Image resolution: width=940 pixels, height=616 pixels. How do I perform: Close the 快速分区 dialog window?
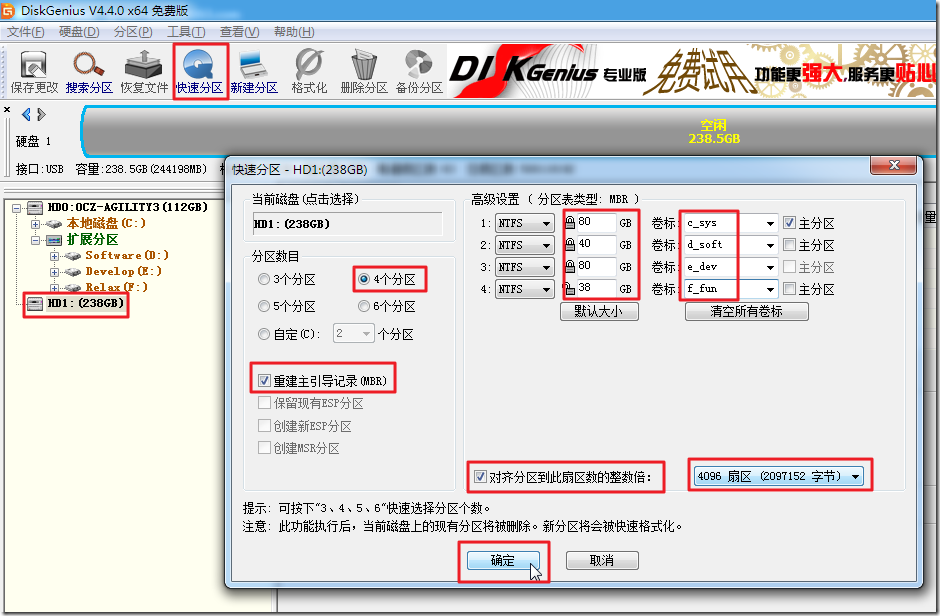pyautogui.click(x=894, y=165)
